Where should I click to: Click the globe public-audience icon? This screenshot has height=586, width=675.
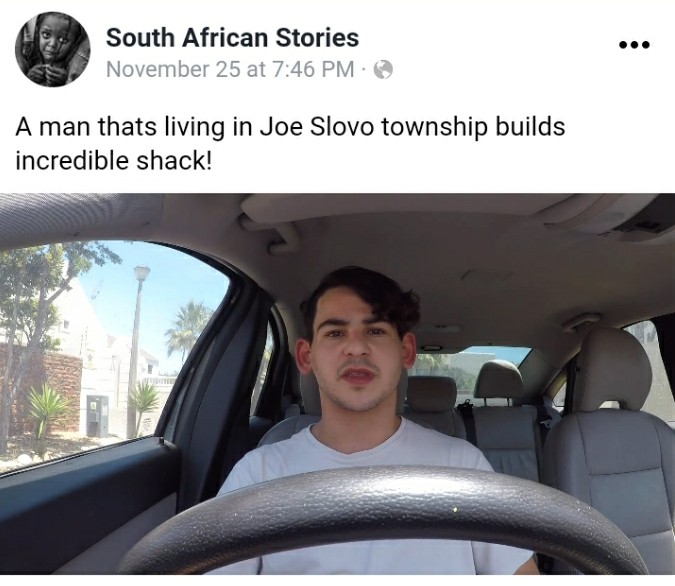[x=383, y=69]
